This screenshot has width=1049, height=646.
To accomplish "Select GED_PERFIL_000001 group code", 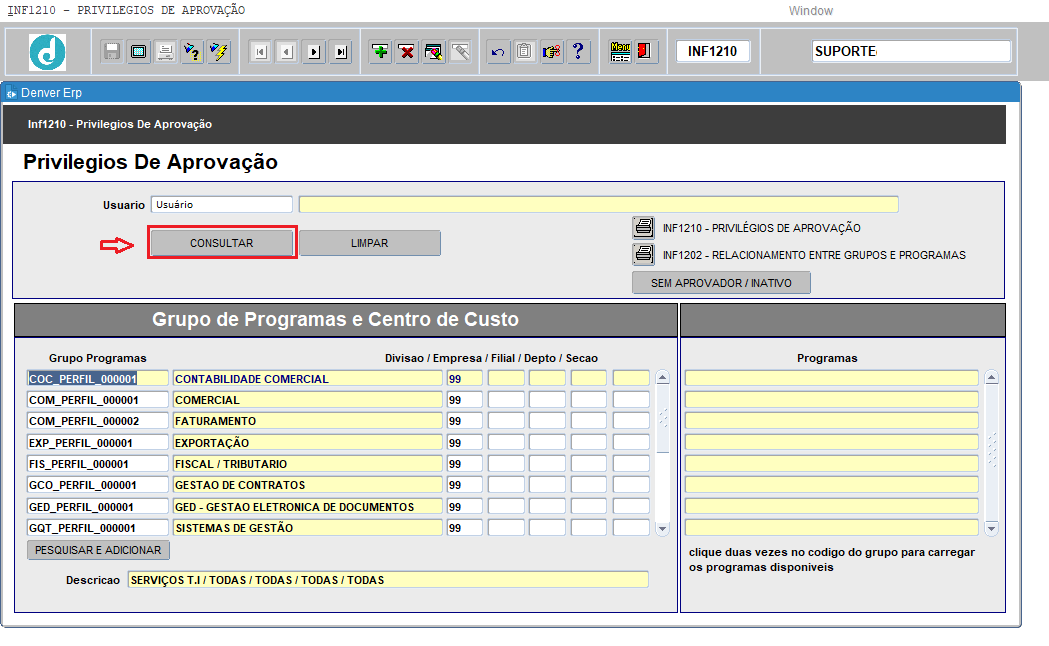I will 98,507.
